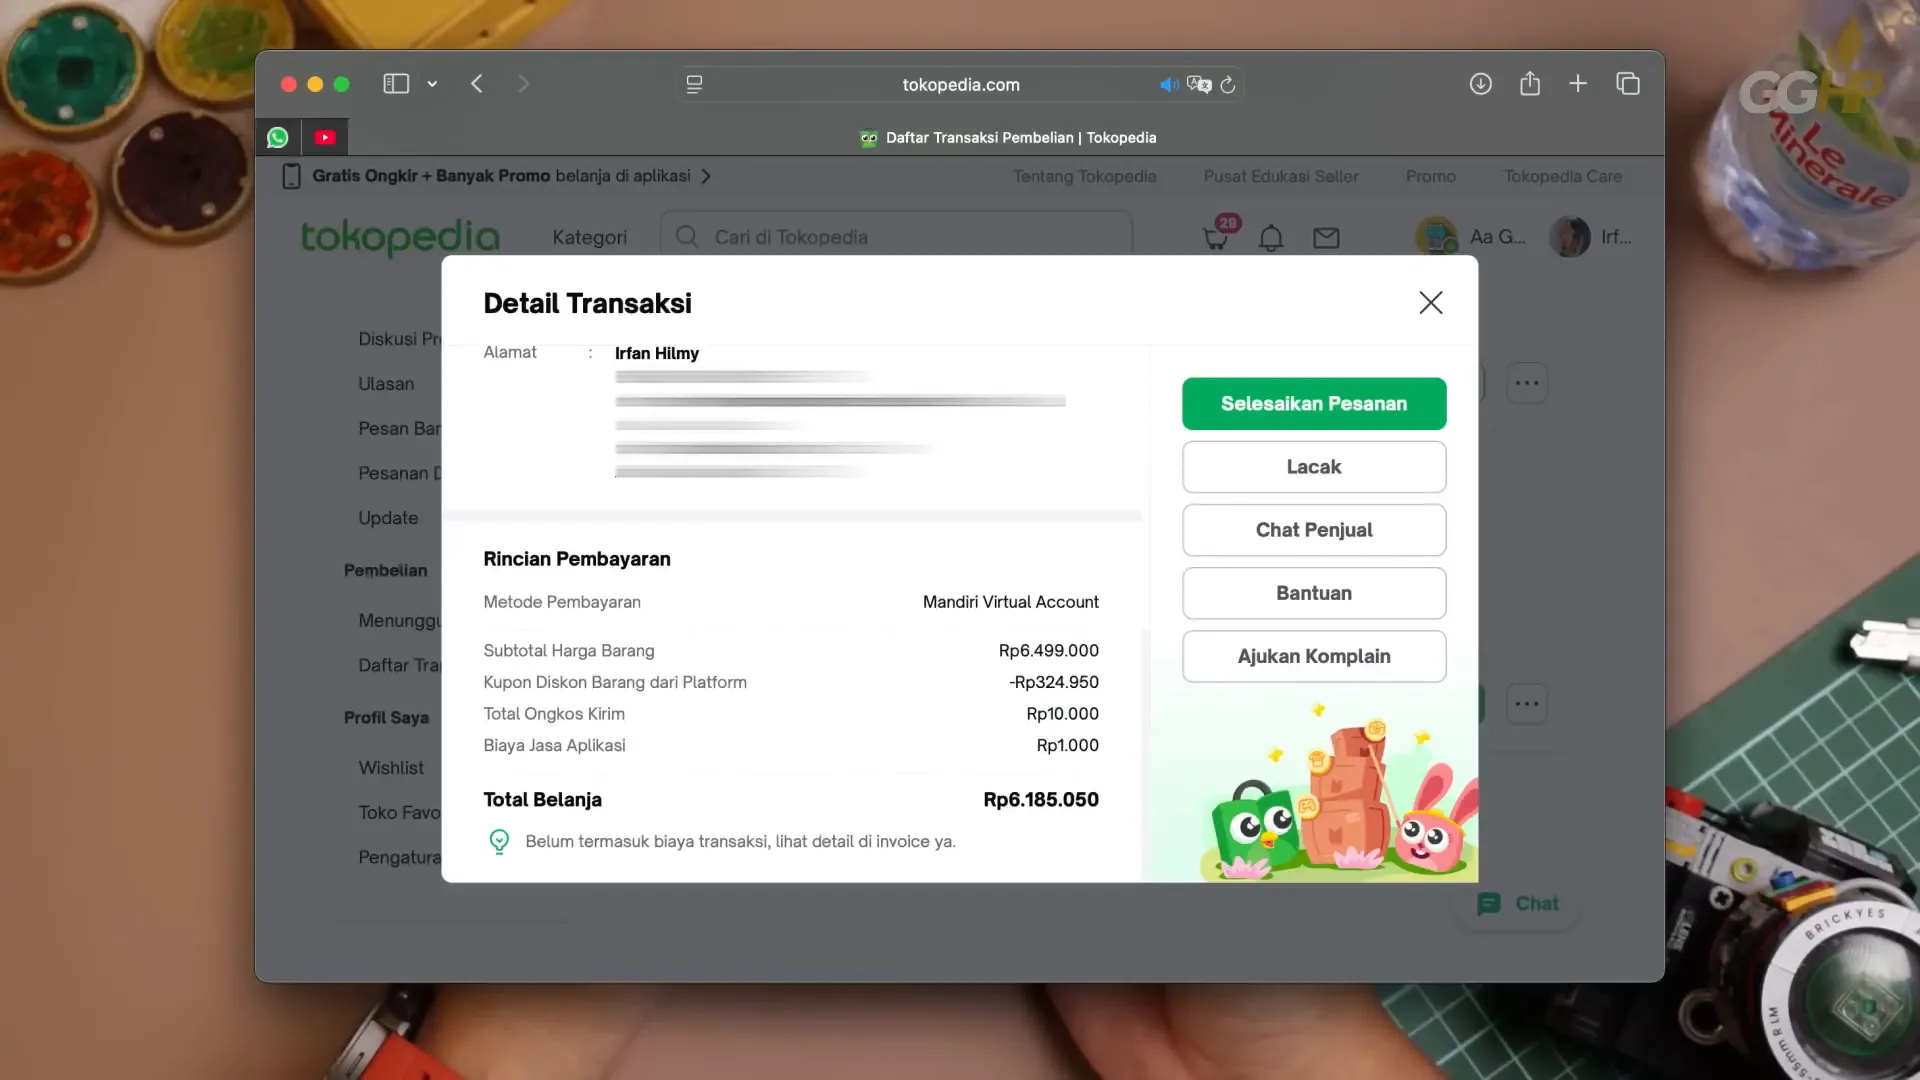Open a new tab with plus icon

pos(1578,84)
